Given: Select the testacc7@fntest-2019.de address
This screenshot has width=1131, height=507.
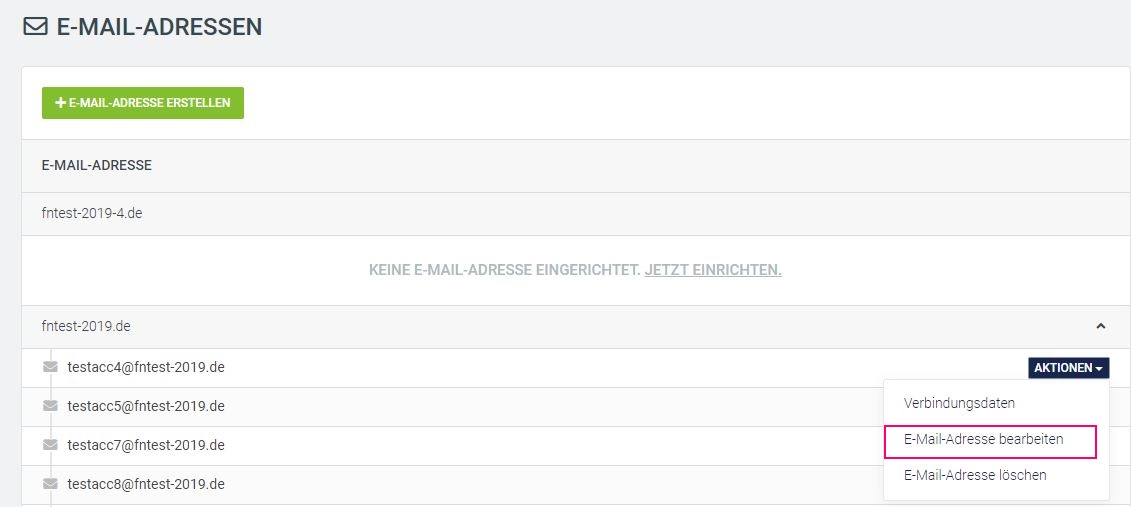Looking at the screenshot, I should pyautogui.click(x=146, y=445).
